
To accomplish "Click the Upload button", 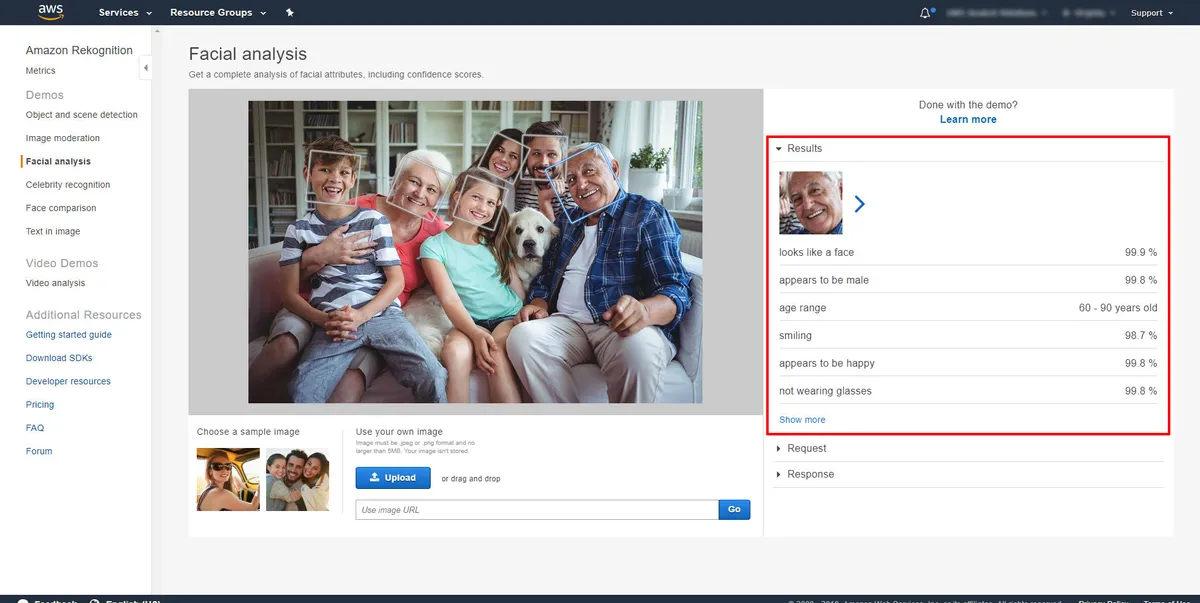I will coord(393,478).
